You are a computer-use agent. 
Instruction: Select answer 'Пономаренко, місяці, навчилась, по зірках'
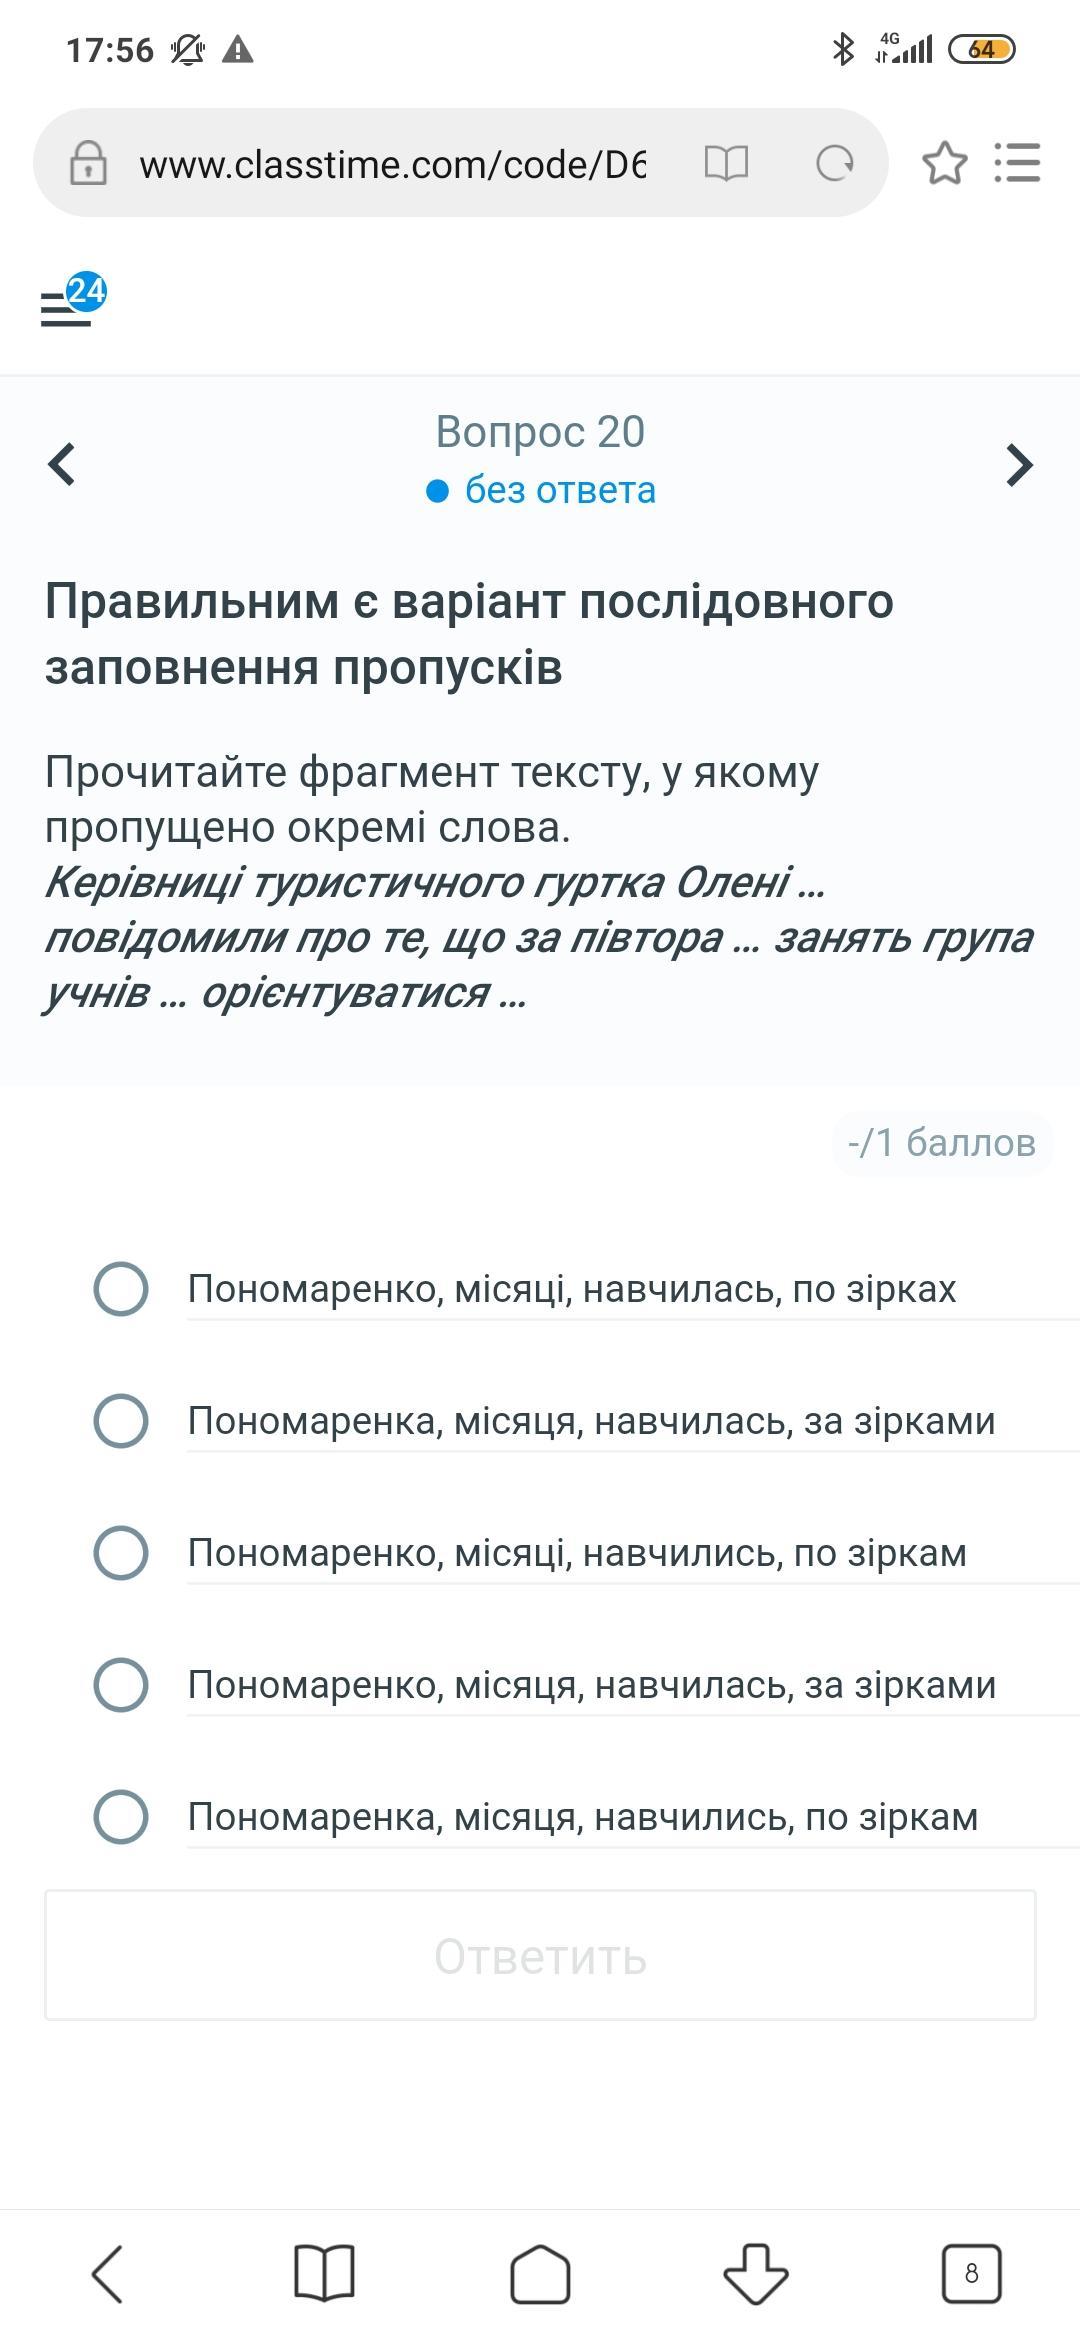[x=121, y=1288]
